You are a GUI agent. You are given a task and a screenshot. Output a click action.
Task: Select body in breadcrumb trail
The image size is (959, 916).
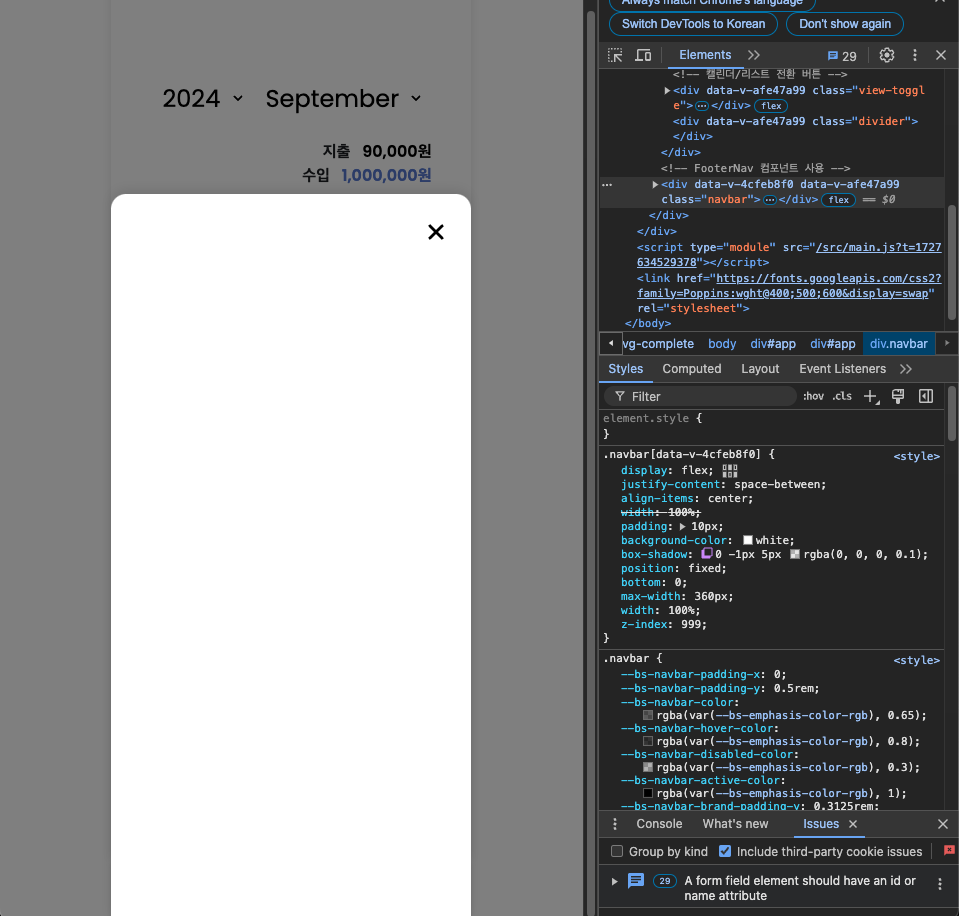pos(722,344)
